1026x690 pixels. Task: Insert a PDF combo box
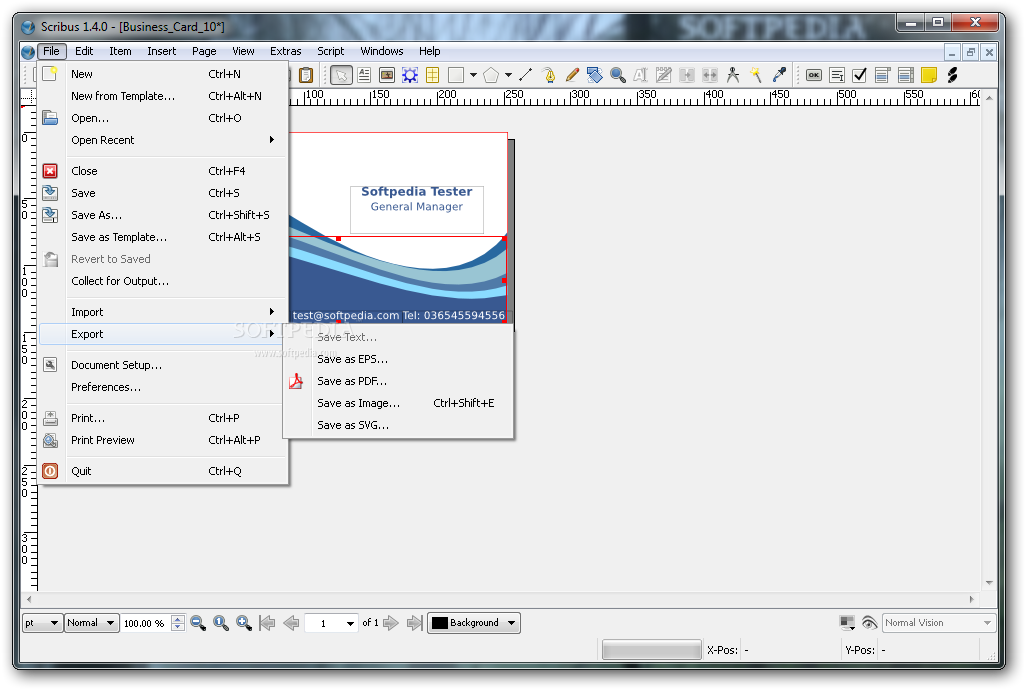tap(883, 75)
